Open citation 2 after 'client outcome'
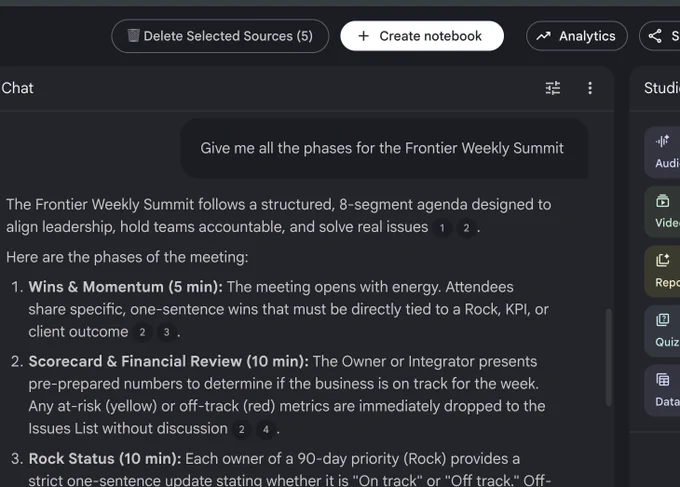Image resolution: width=680 pixels, height=487 pixels. pyautogui.click(x=142, y=333)
